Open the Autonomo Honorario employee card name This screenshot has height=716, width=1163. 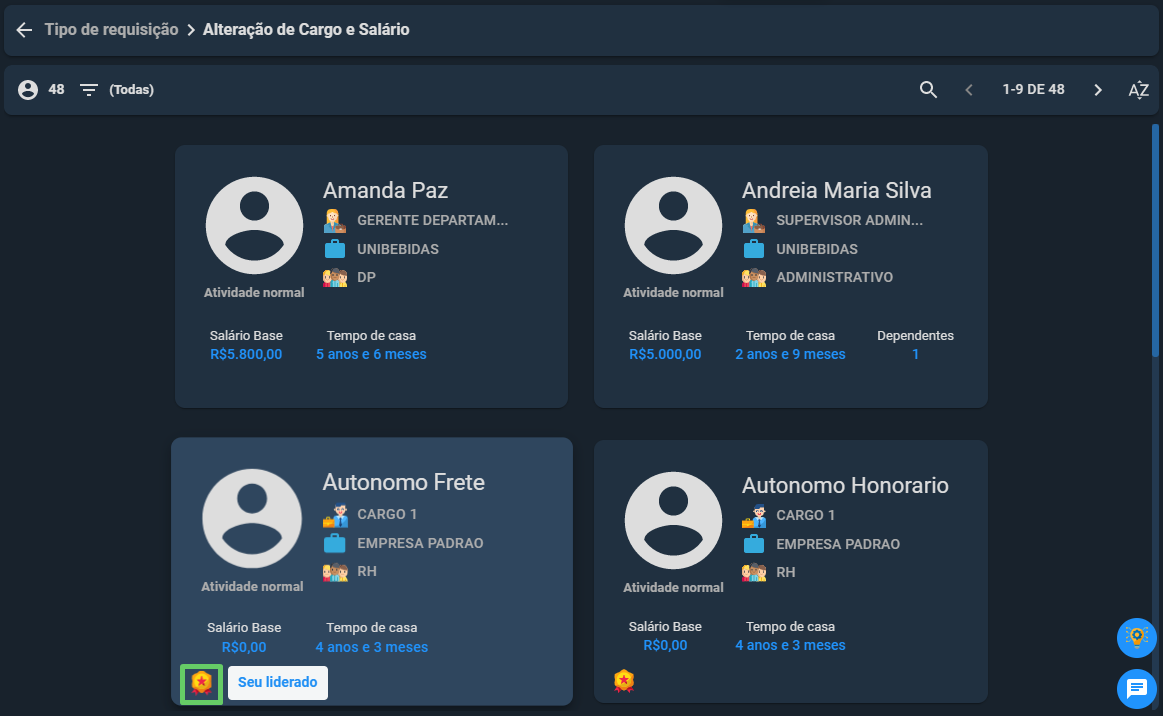tap(845, 485)
